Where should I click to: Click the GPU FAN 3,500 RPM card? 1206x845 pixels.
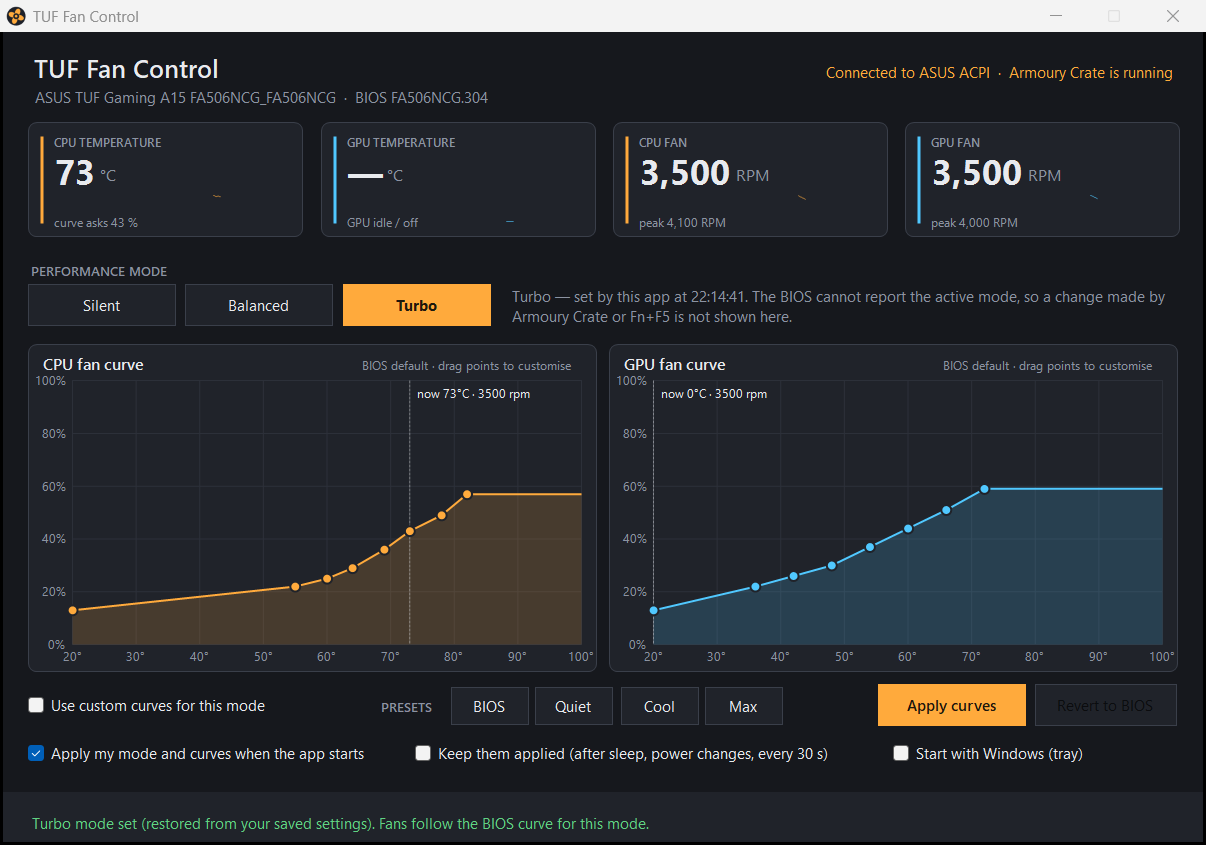1042,179
